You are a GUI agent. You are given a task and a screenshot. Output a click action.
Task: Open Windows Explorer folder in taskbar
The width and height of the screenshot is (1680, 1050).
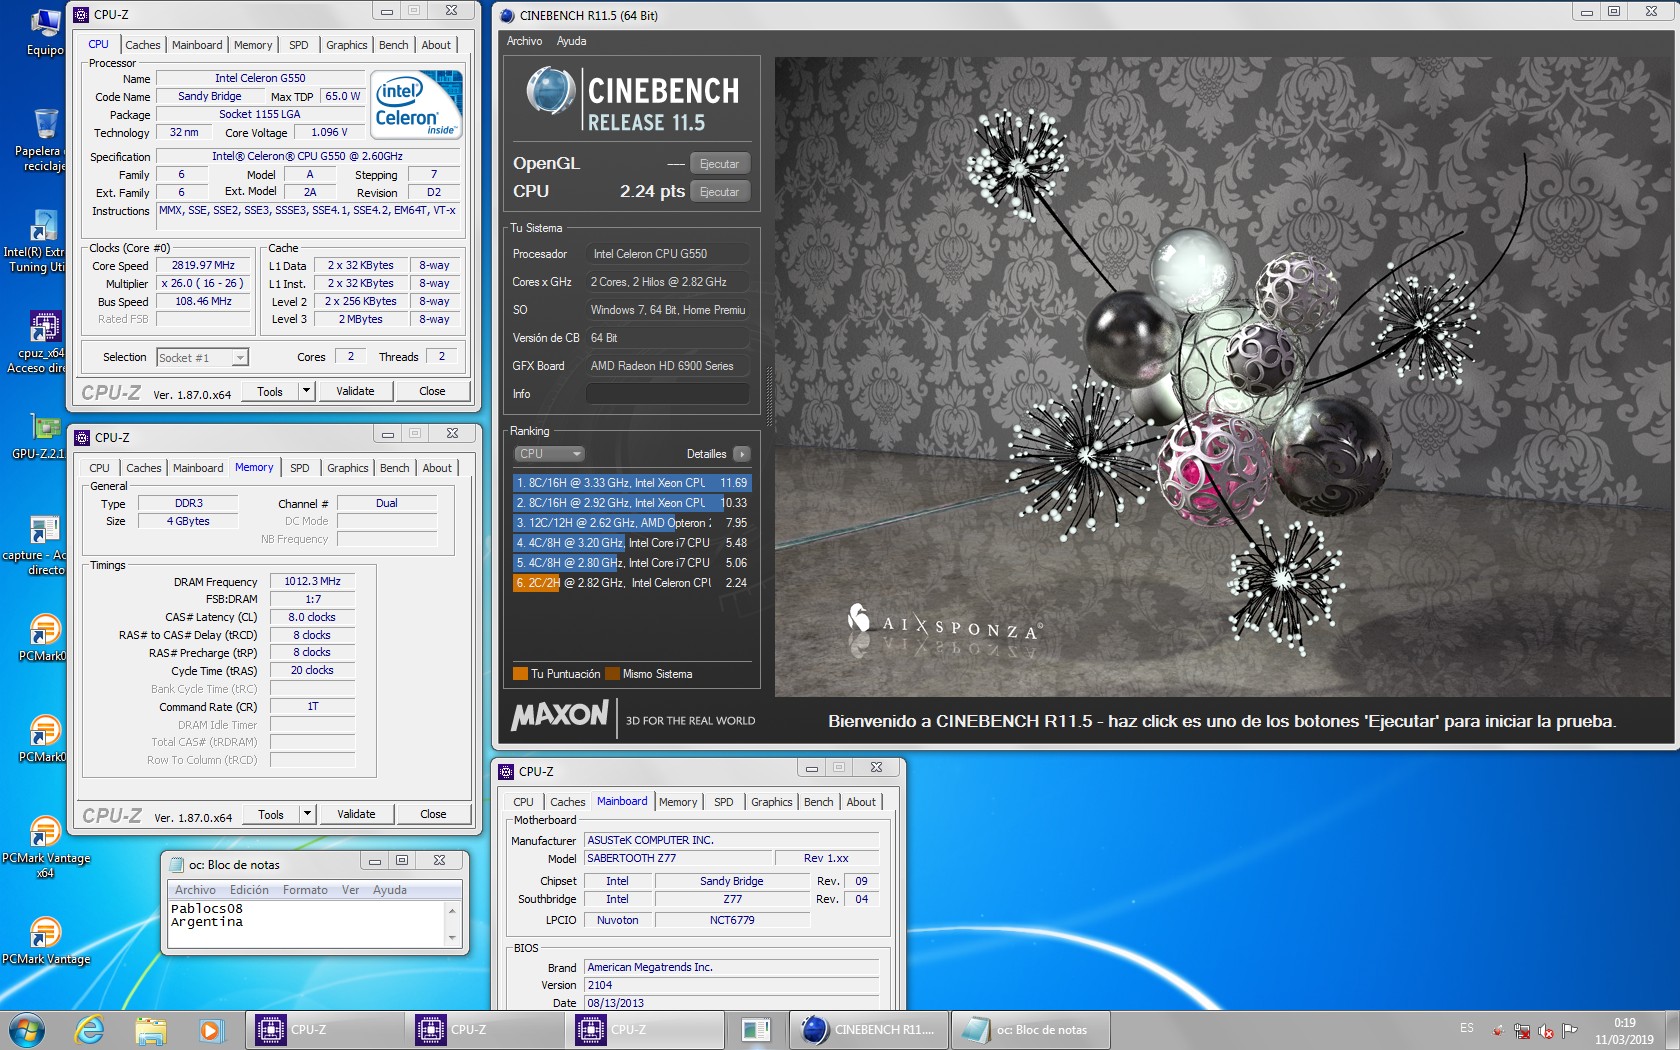click(x=150, y=1029)
